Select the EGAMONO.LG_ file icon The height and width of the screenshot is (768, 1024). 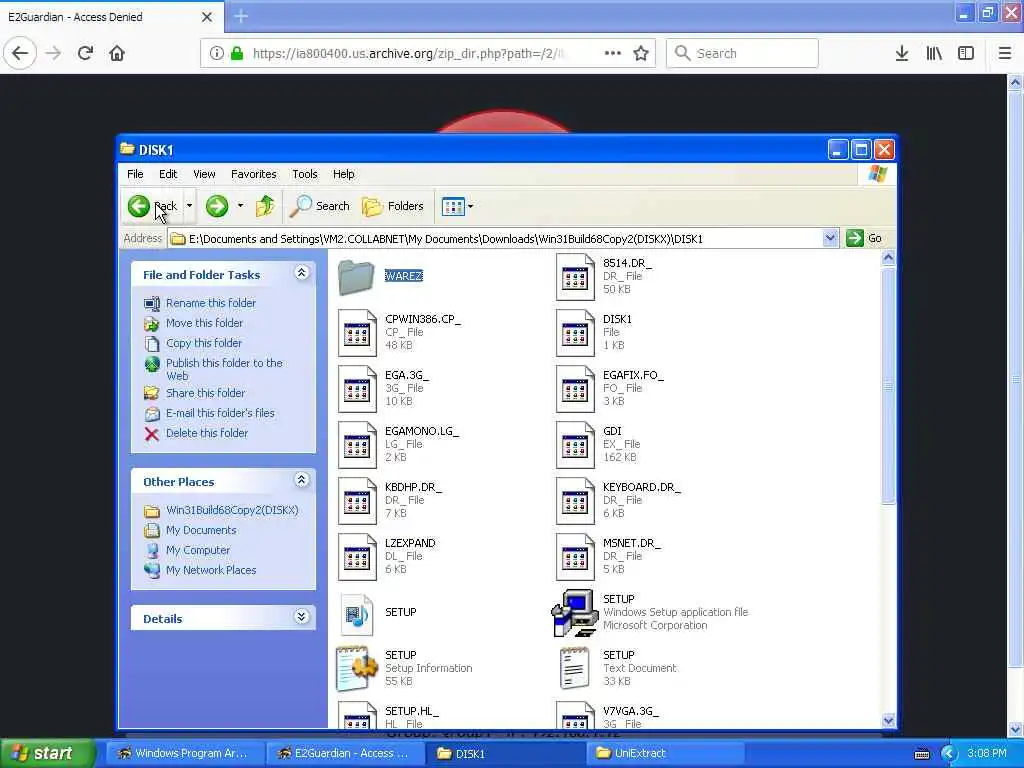[357, 445]
